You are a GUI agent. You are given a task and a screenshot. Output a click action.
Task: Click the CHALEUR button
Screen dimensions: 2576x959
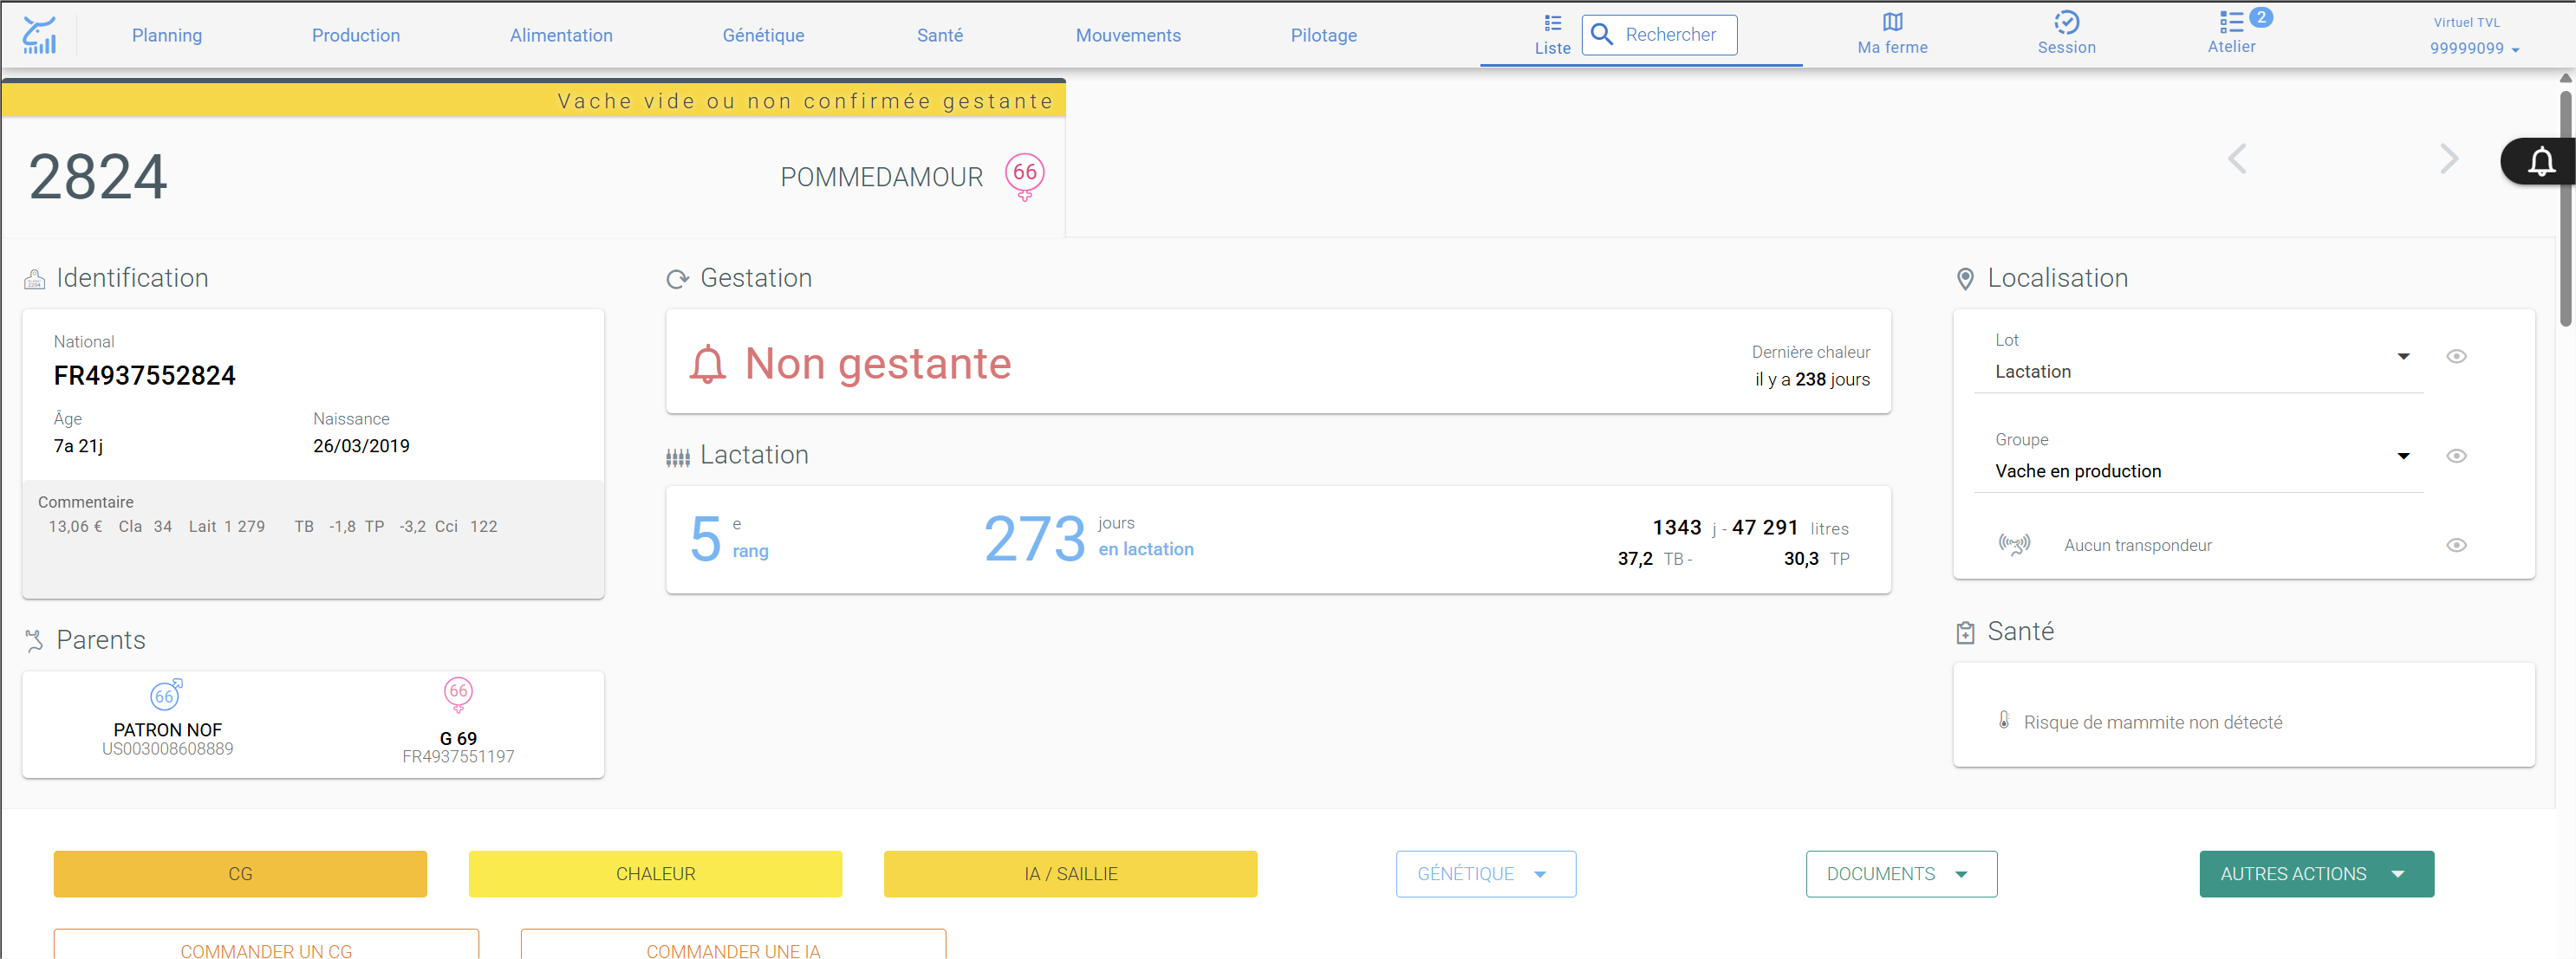(655, 874)
